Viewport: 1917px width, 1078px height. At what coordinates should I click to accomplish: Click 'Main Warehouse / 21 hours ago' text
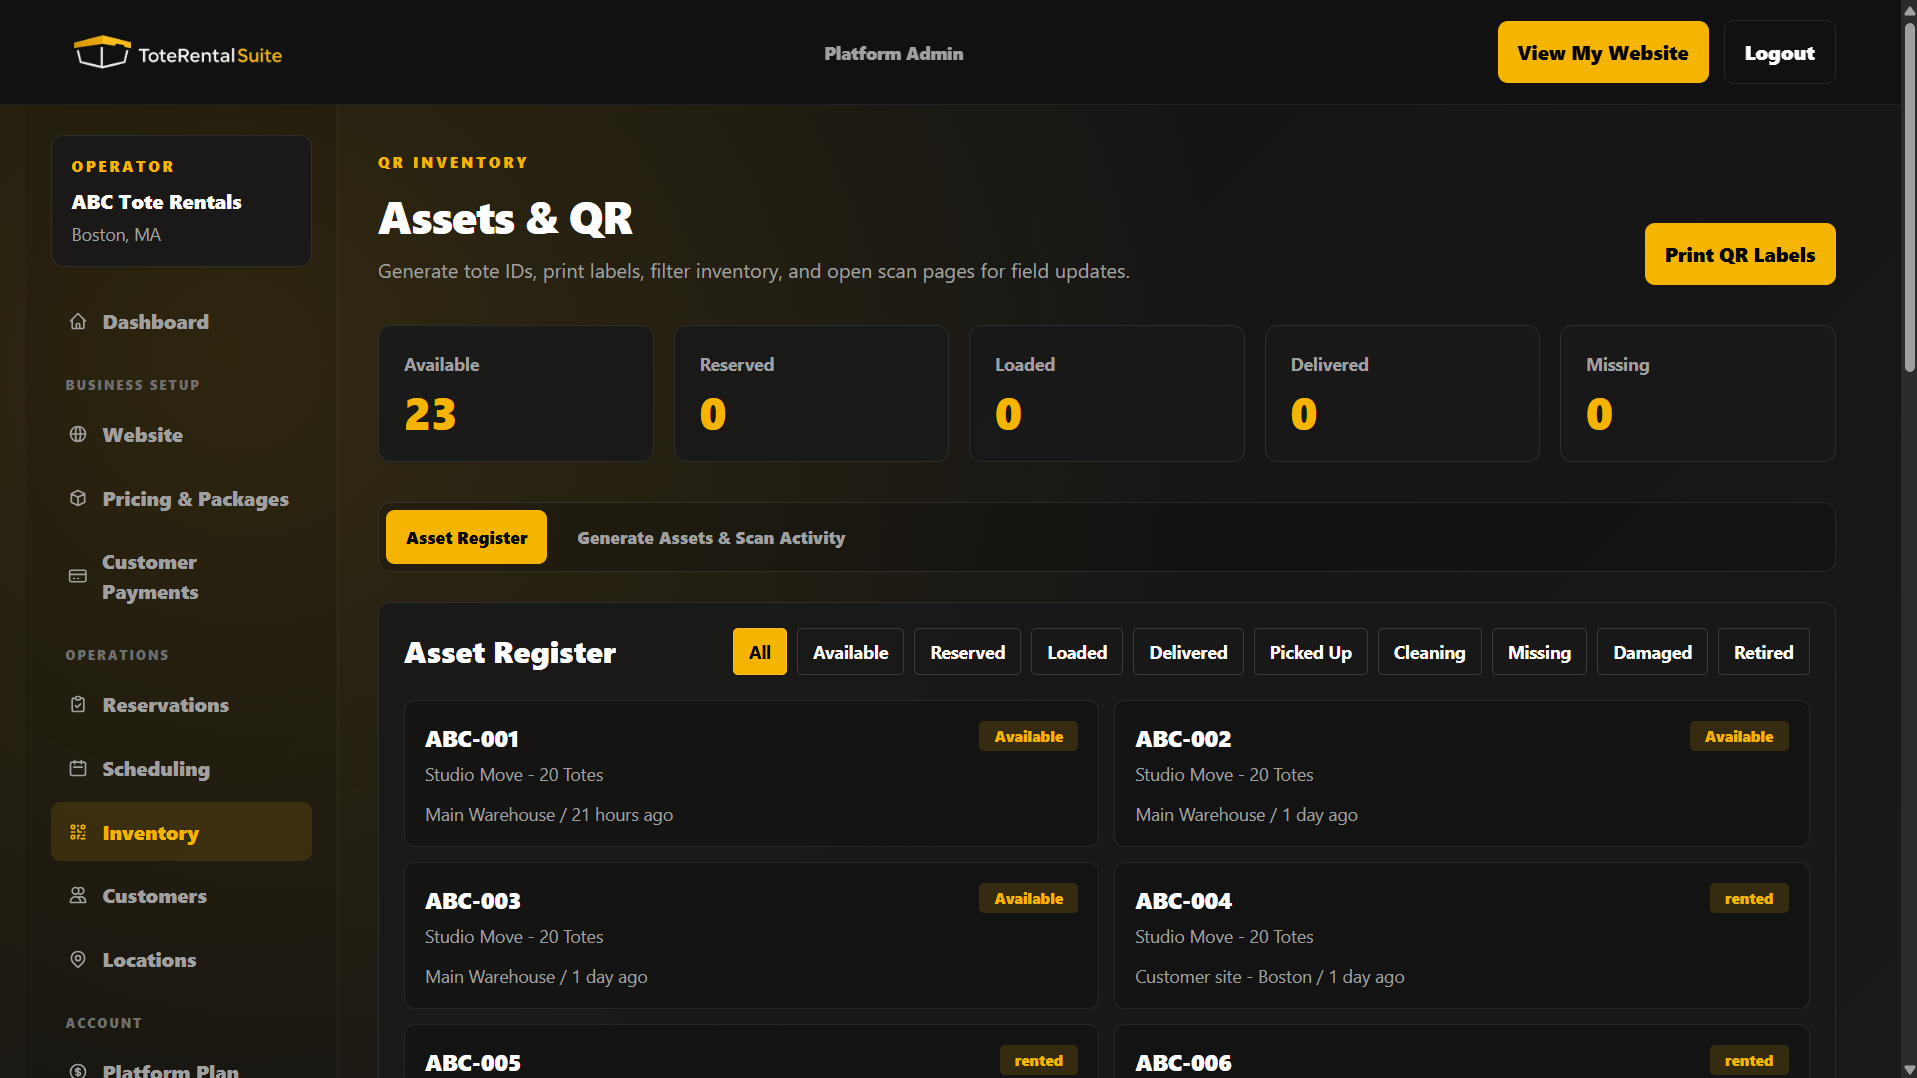pyautogui.click(x=548, y=814)
